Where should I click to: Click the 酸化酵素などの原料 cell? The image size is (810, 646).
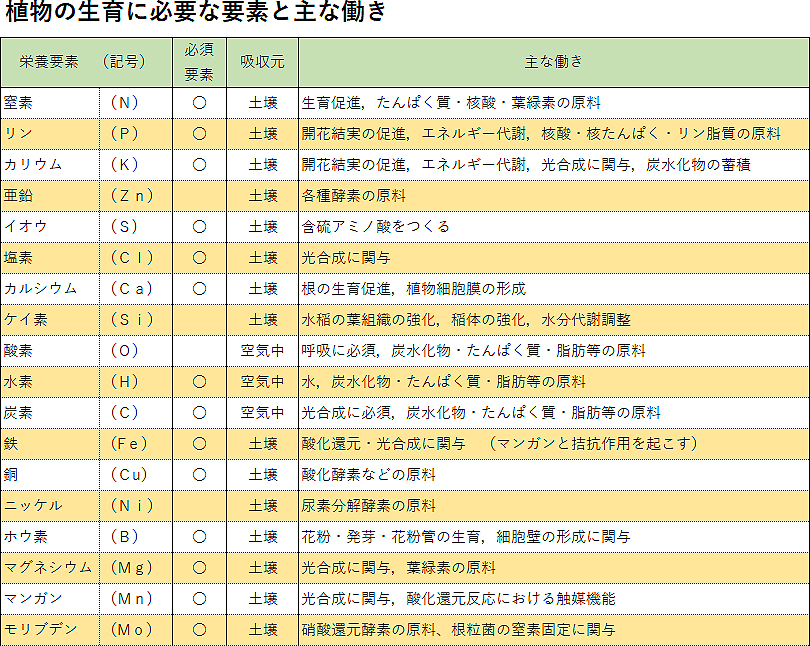pyautogui.click(x=554, y=475)
